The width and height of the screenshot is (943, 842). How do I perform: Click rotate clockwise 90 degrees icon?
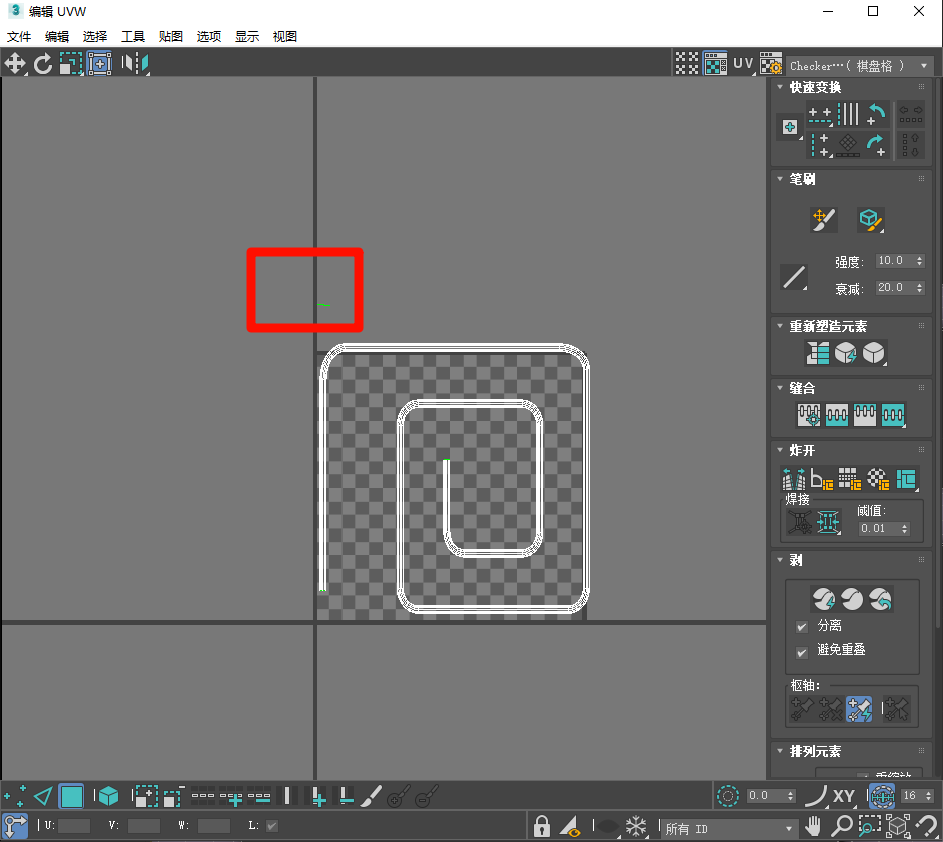point(876,145)
